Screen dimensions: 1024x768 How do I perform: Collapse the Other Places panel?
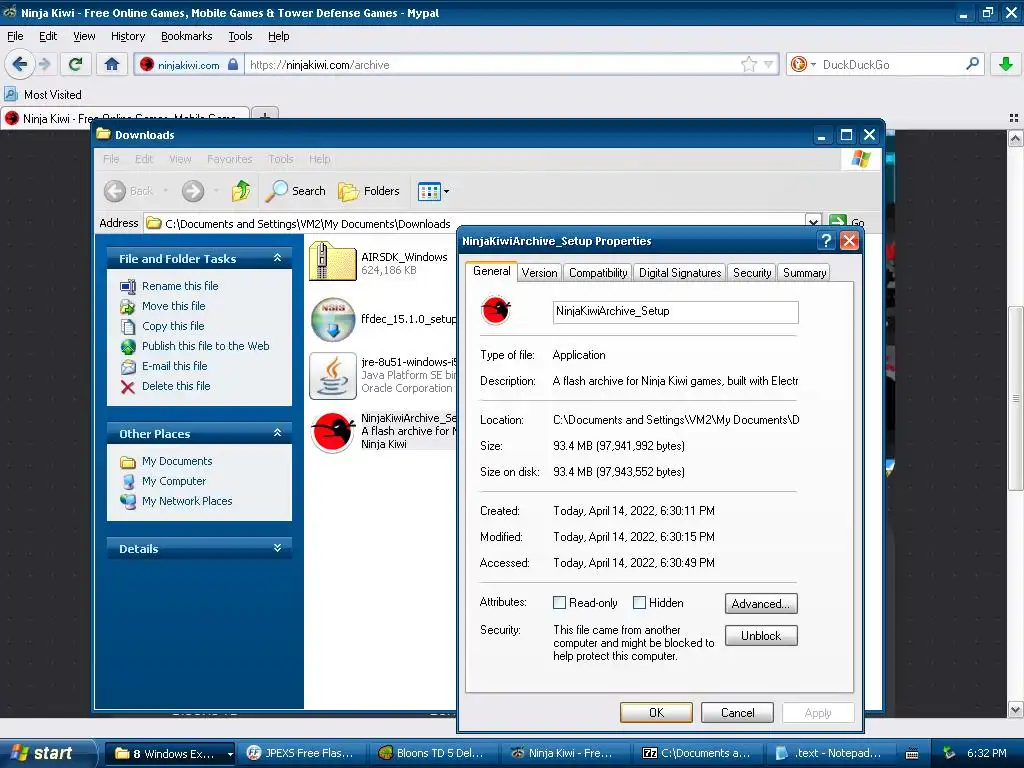coord(278,433)
